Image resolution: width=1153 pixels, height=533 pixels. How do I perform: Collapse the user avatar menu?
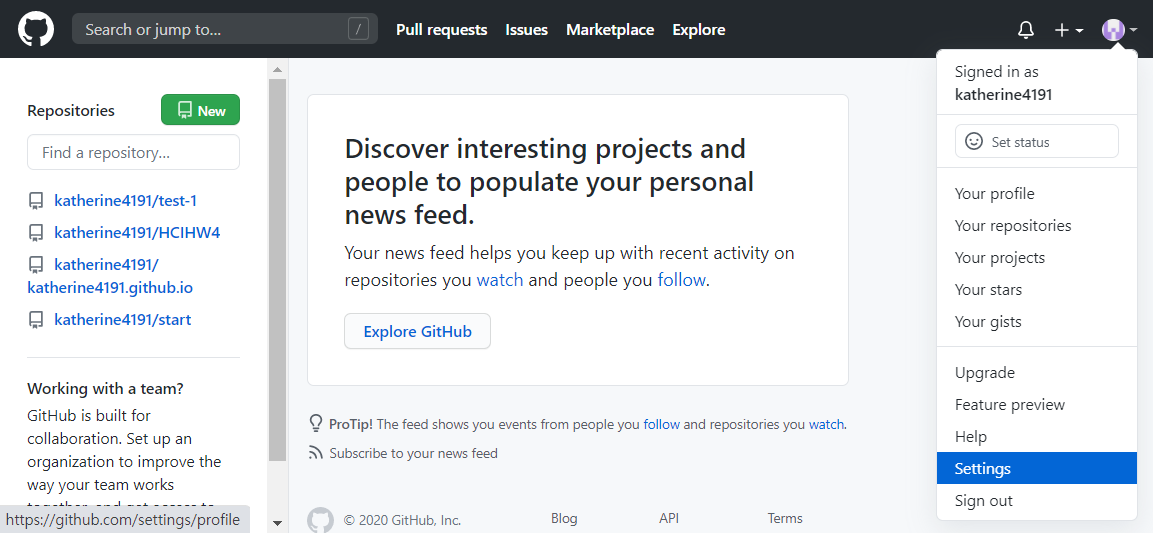click(x=1119, y=30)
